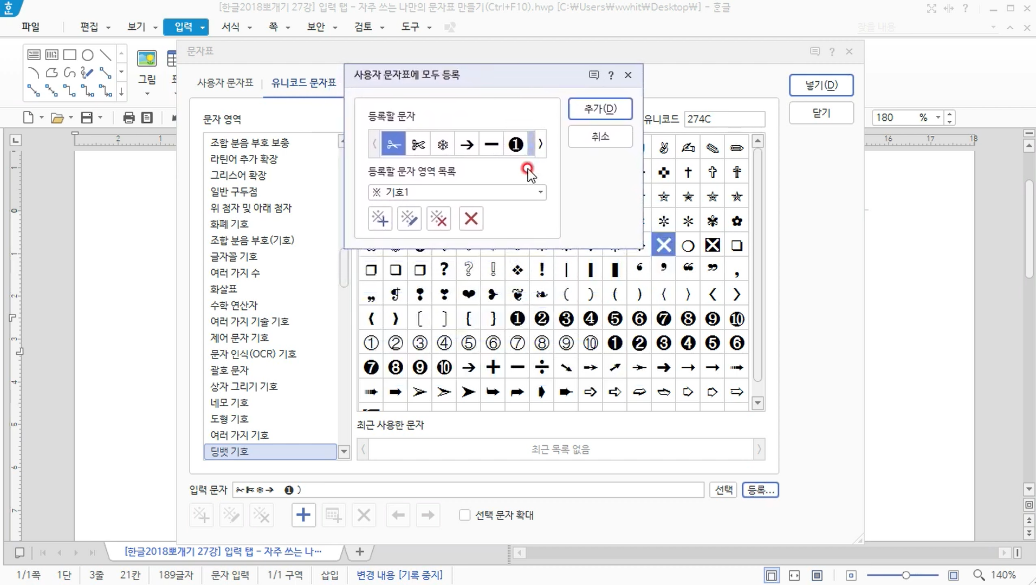Expand the 보안 menu dropdown arrow
The image size is (1036, 585).
(x=335, y=28)
